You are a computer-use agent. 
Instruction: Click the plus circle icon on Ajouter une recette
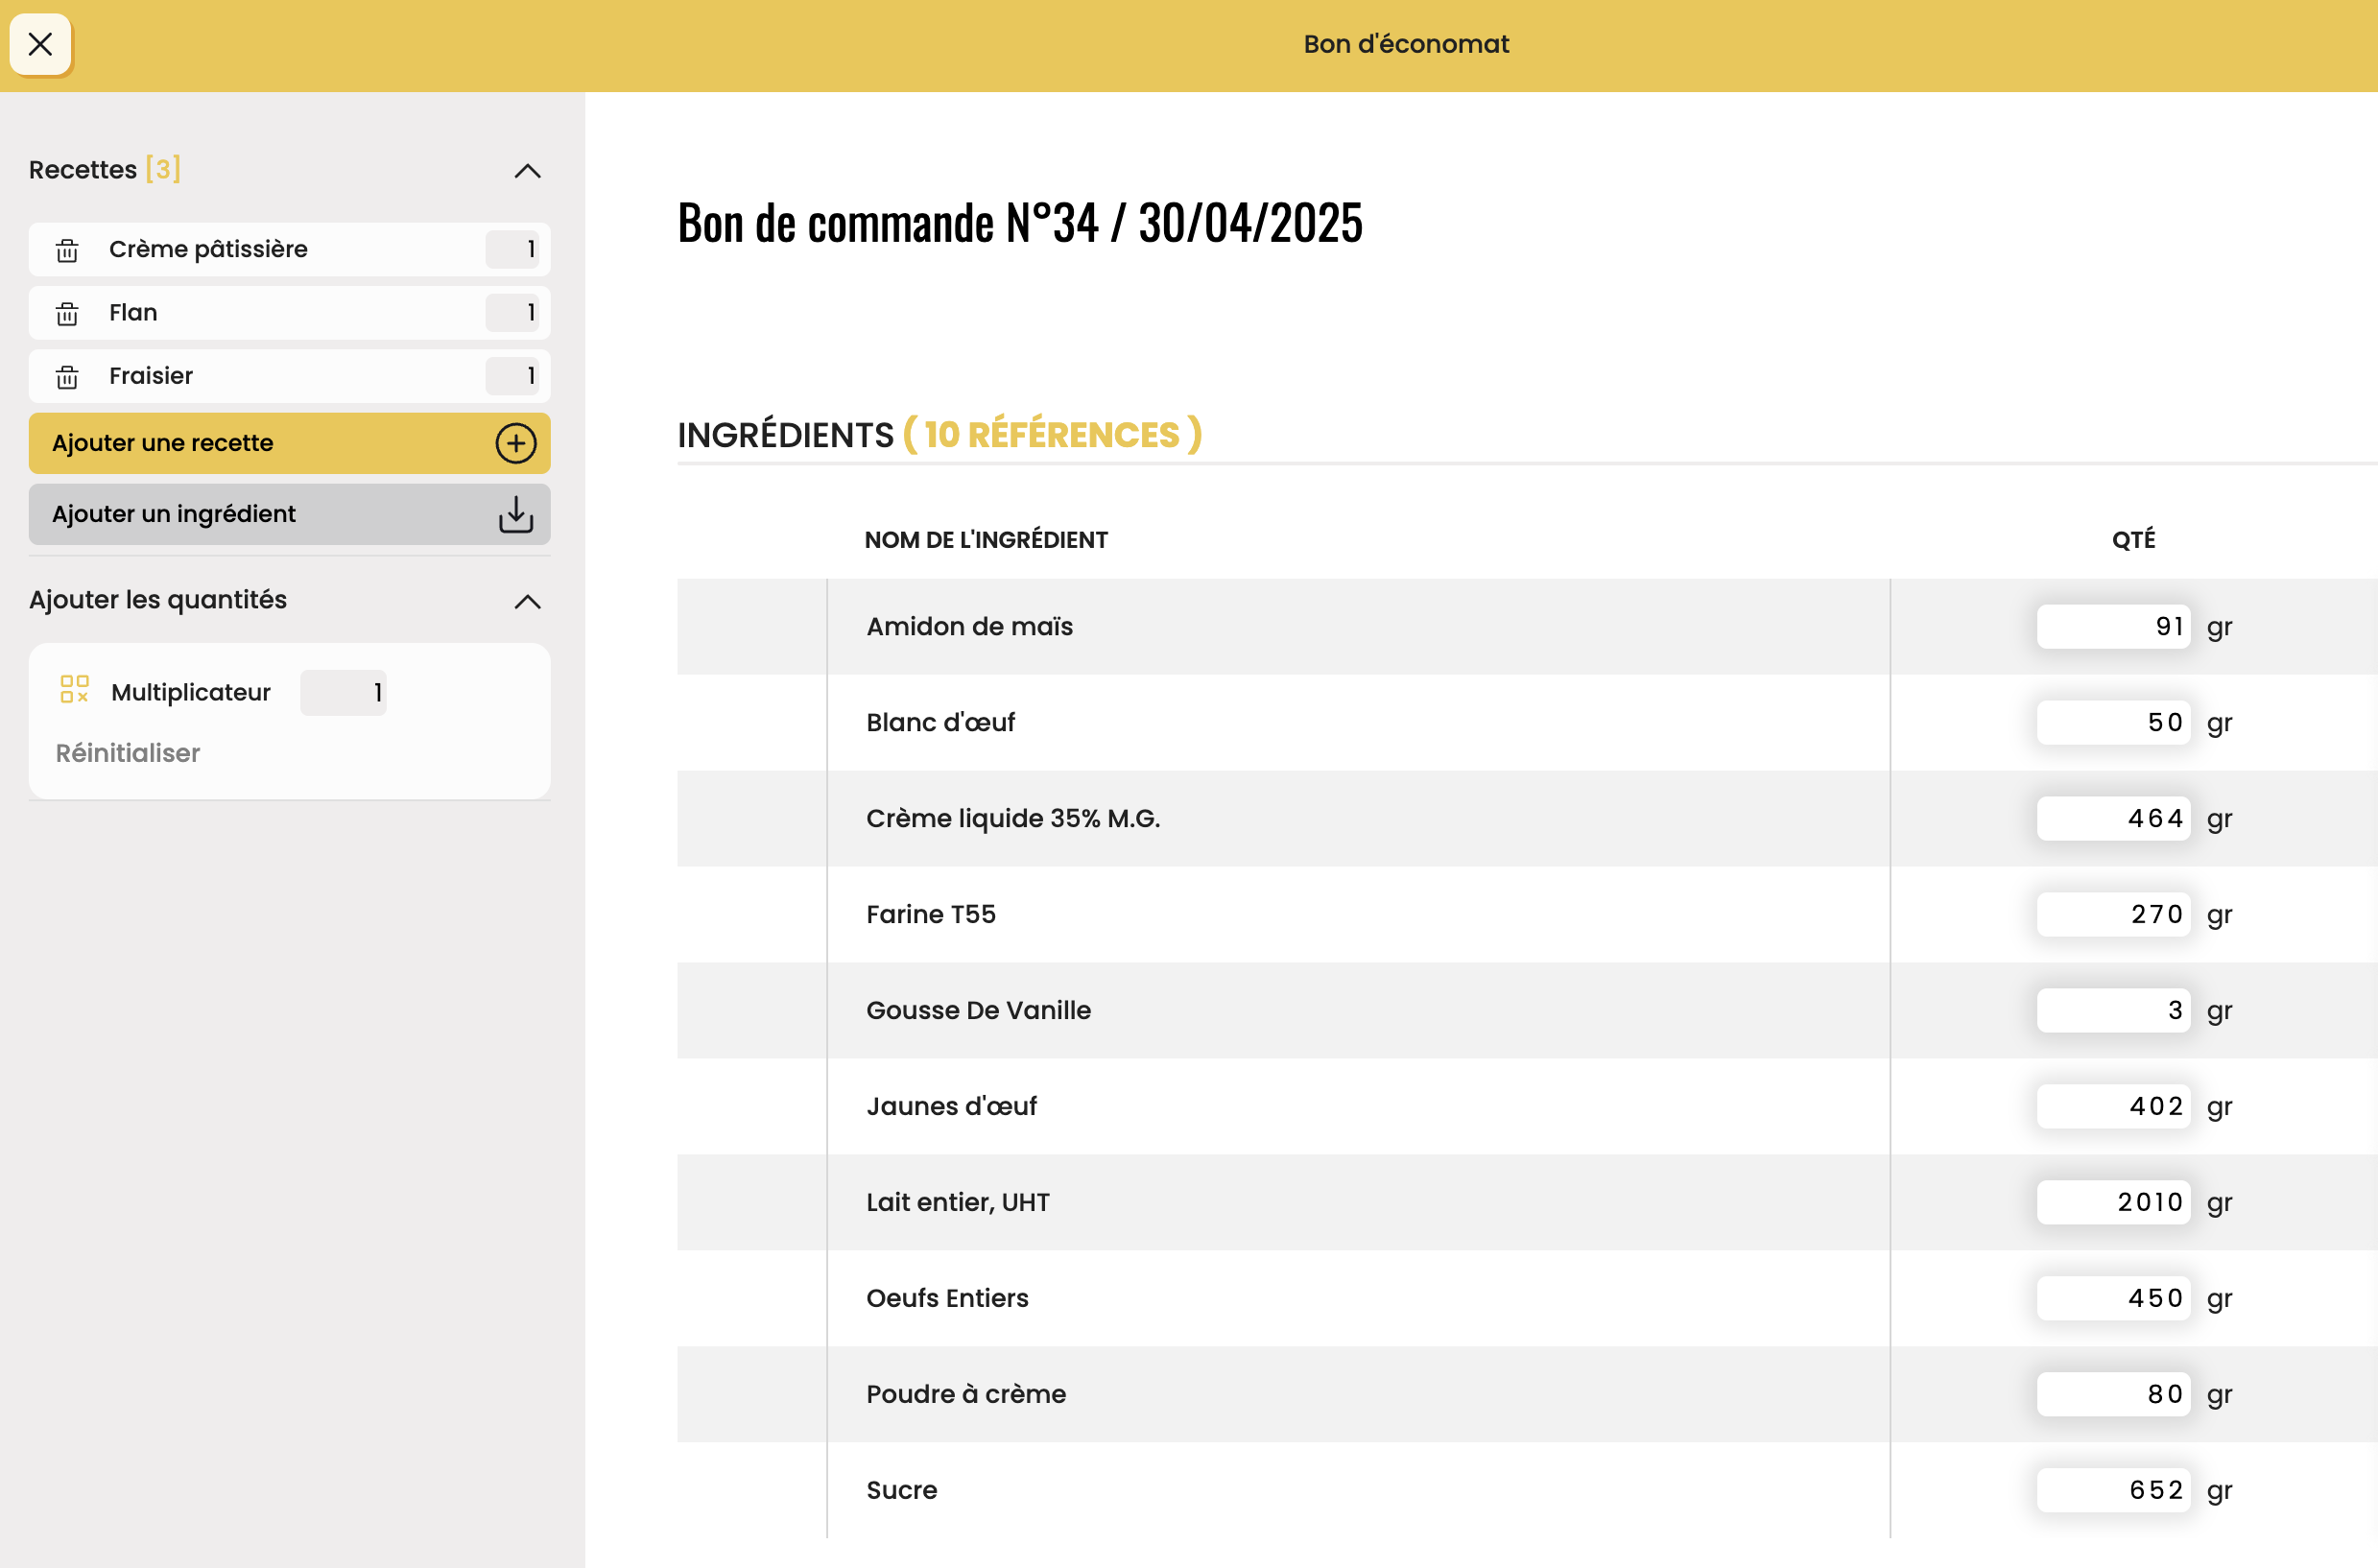point(516,443)
